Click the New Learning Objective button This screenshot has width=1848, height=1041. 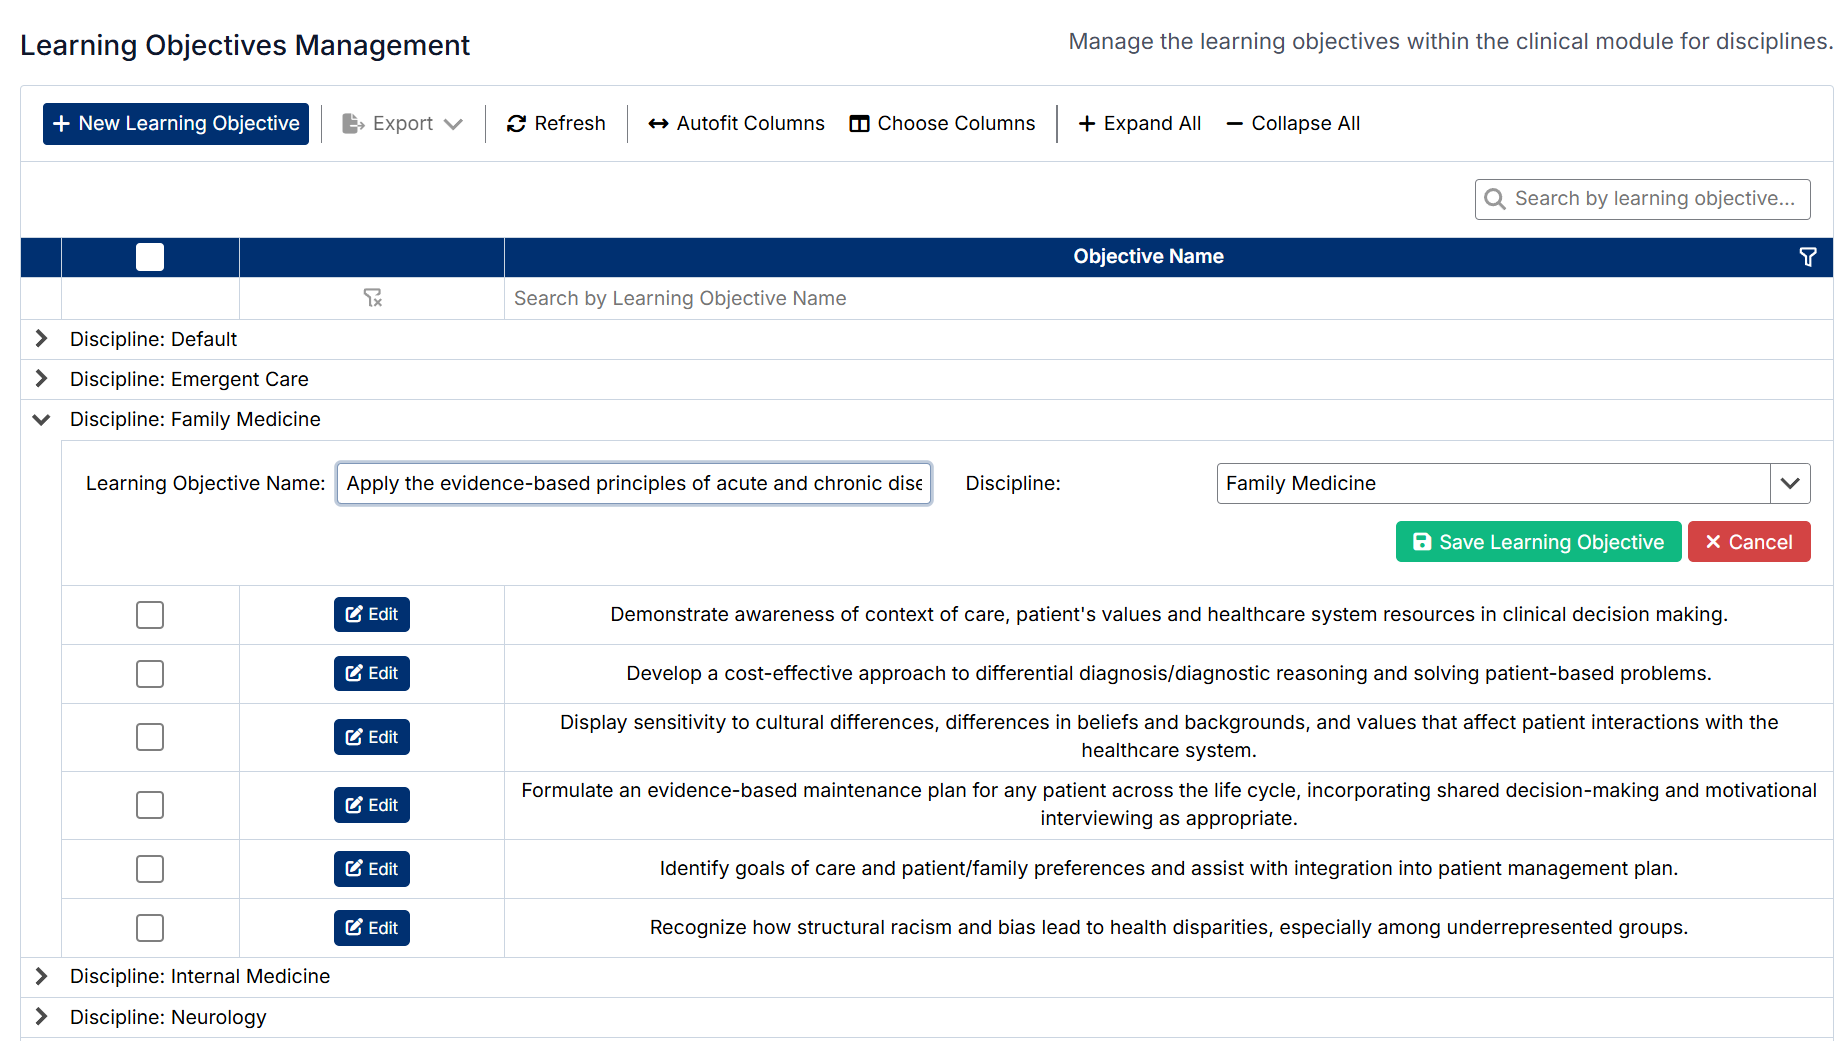click(x=176, y=124)
